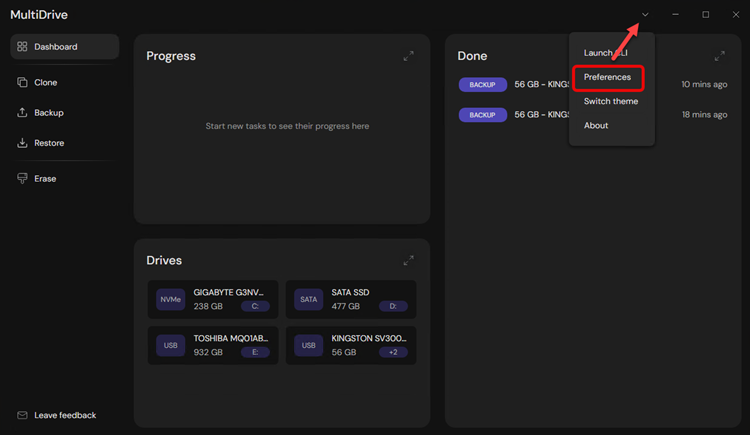750x435 pixels.
Task: Expand the Done panel to full view
Action: click(x=720, y=56)
